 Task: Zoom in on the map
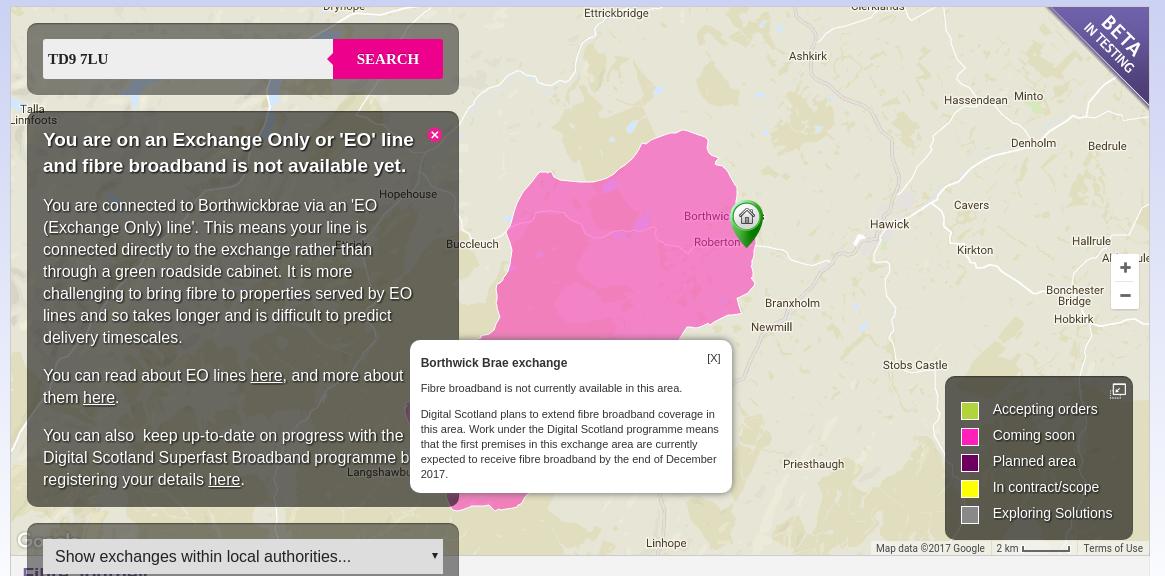pos(1125,268)
